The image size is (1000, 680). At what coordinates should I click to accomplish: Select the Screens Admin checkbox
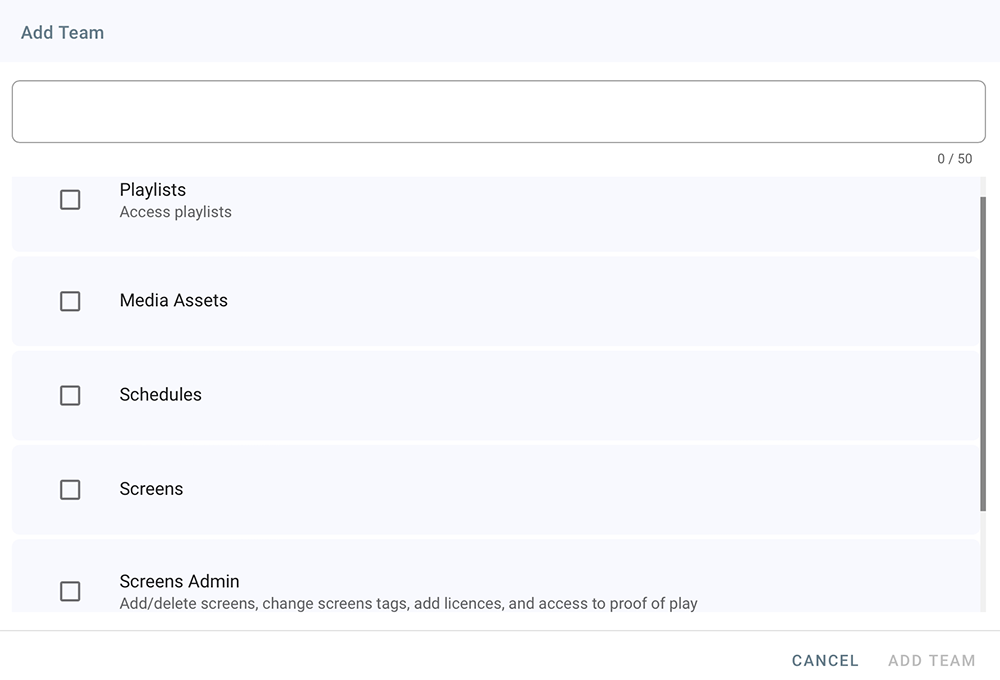click(x=70, y=591)
